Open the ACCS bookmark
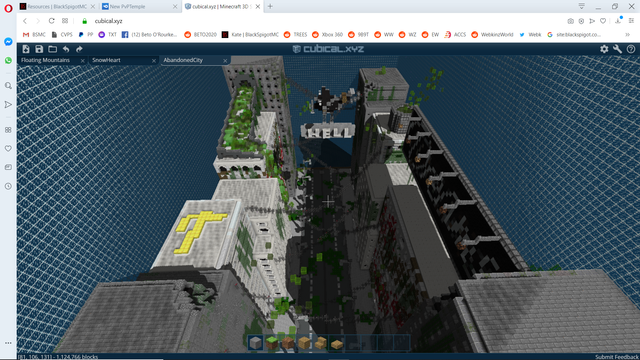 [x=455, y=35]
